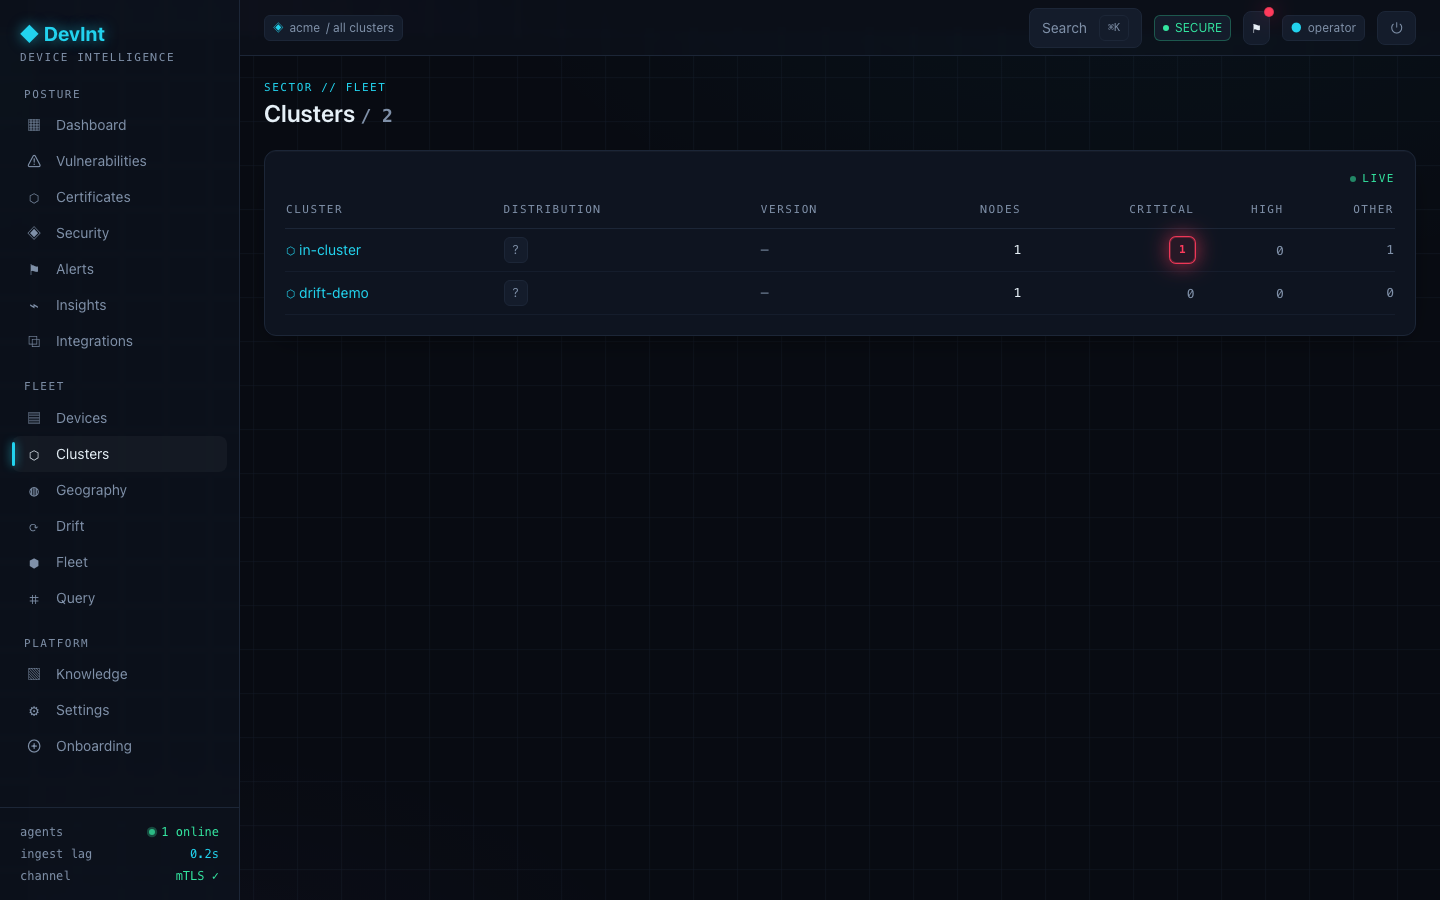Click the ⌘K shortcut badge in search
The width and height of the screenshot is (1440, 900).
[1114, 28]
